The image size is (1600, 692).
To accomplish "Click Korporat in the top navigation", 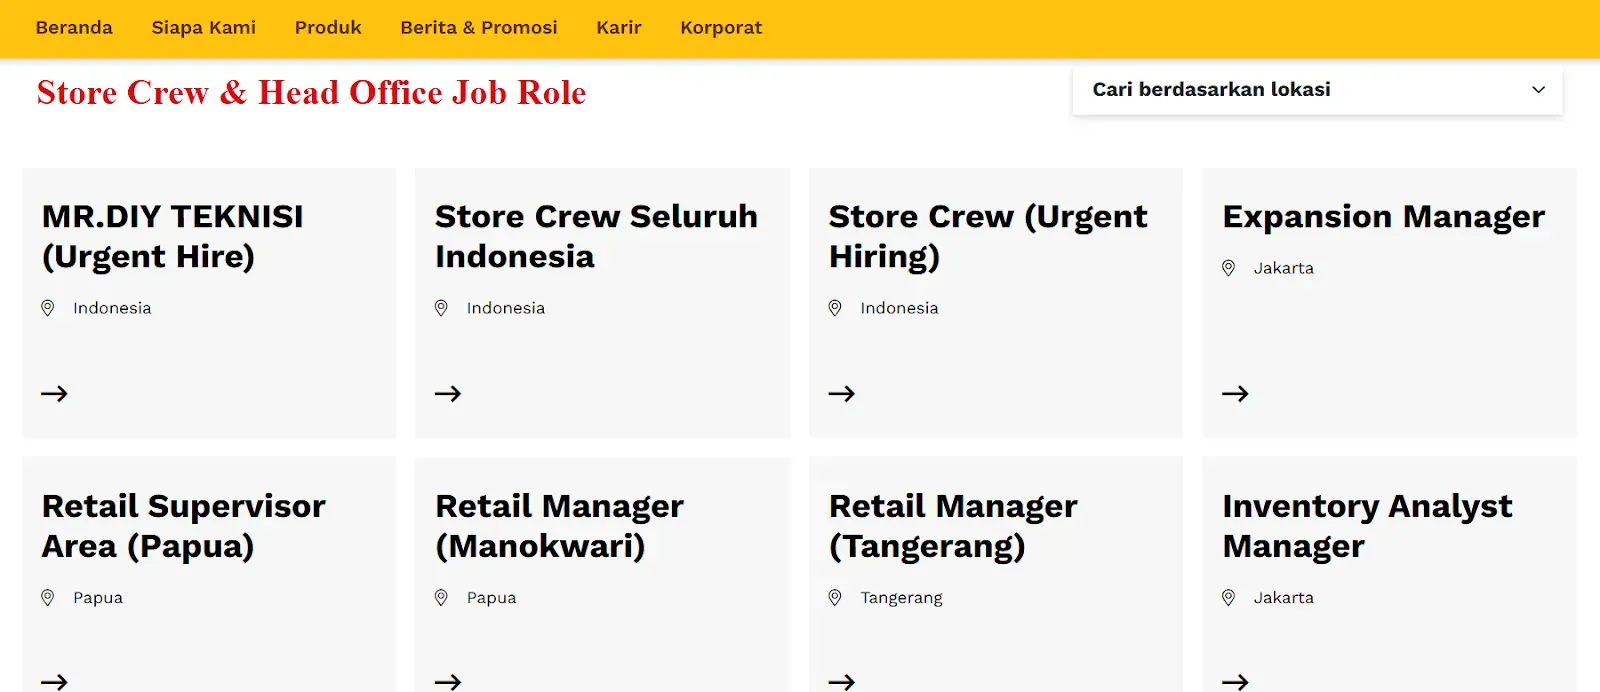I will (721, 28).
